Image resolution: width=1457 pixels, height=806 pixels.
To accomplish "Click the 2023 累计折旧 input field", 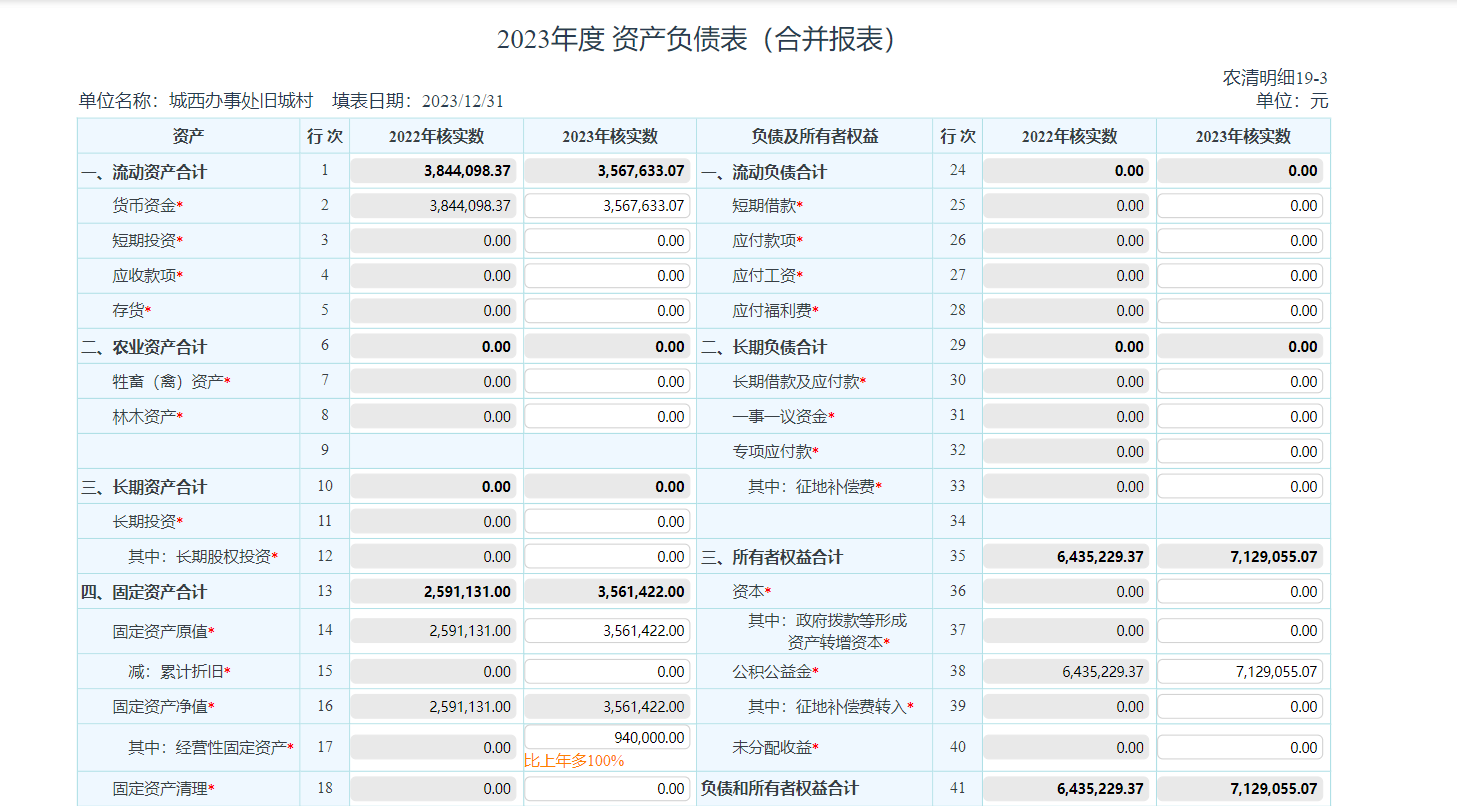I will pos(607,671).
